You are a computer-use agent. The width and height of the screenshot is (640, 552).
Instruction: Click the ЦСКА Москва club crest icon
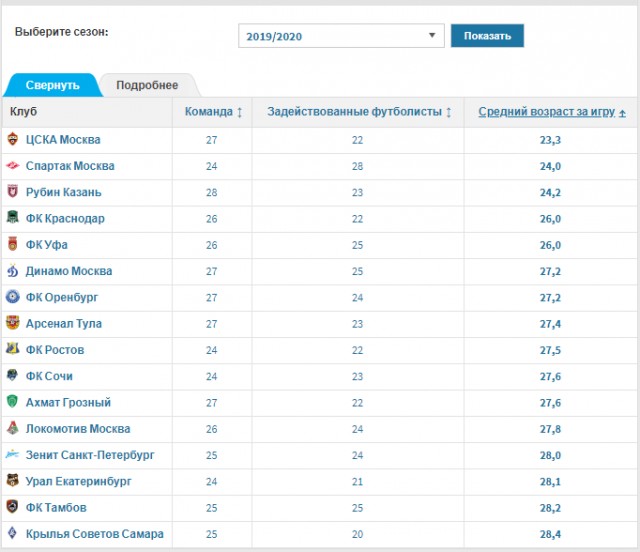tap(13, 139)
